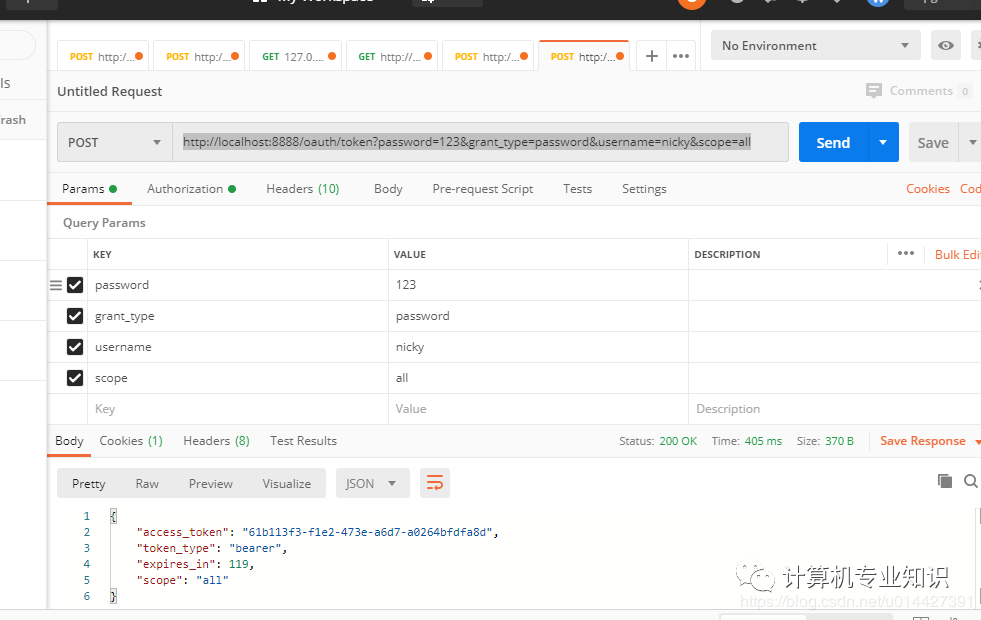981x620 pixels.
Task: Switch to the first POST request tab
Action: pyautogui.click(x=103, y=56)
